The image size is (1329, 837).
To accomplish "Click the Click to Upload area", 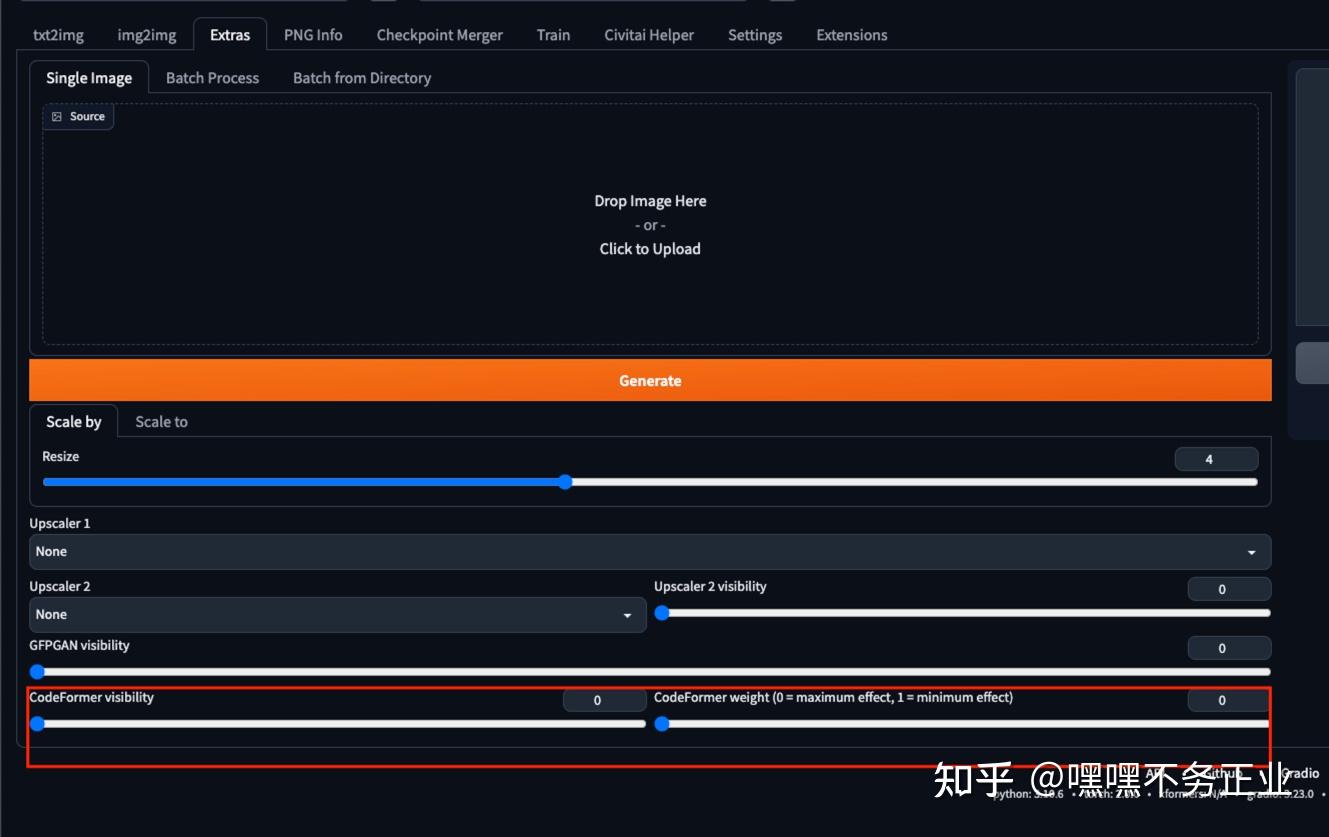I will (650, 248).
